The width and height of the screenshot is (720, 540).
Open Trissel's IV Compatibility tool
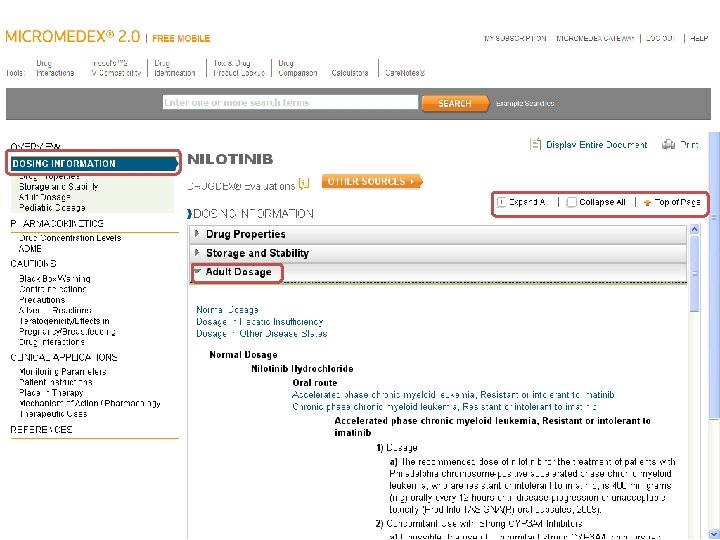point(116,68)
